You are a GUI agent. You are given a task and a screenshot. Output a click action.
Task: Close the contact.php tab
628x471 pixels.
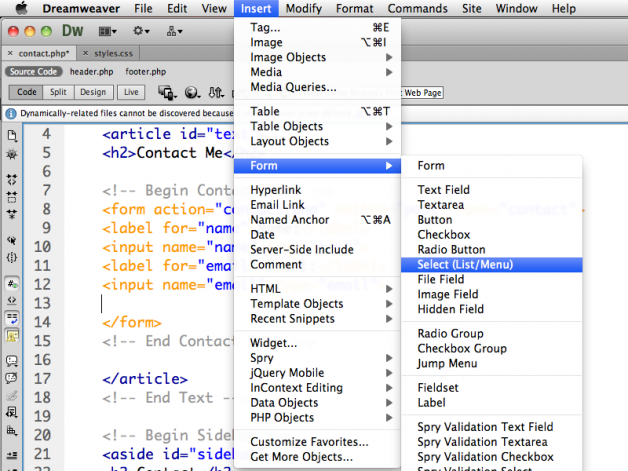10,53
